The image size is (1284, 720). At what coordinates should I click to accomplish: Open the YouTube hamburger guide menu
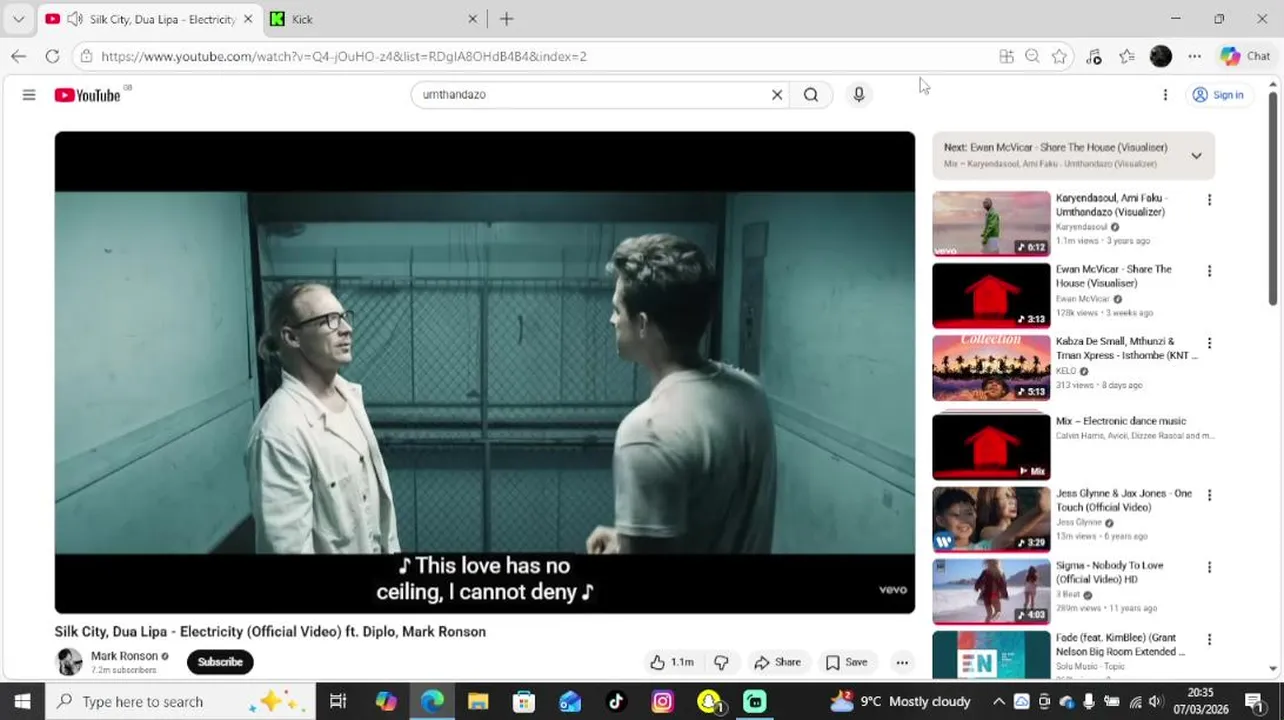pos(29,95)
